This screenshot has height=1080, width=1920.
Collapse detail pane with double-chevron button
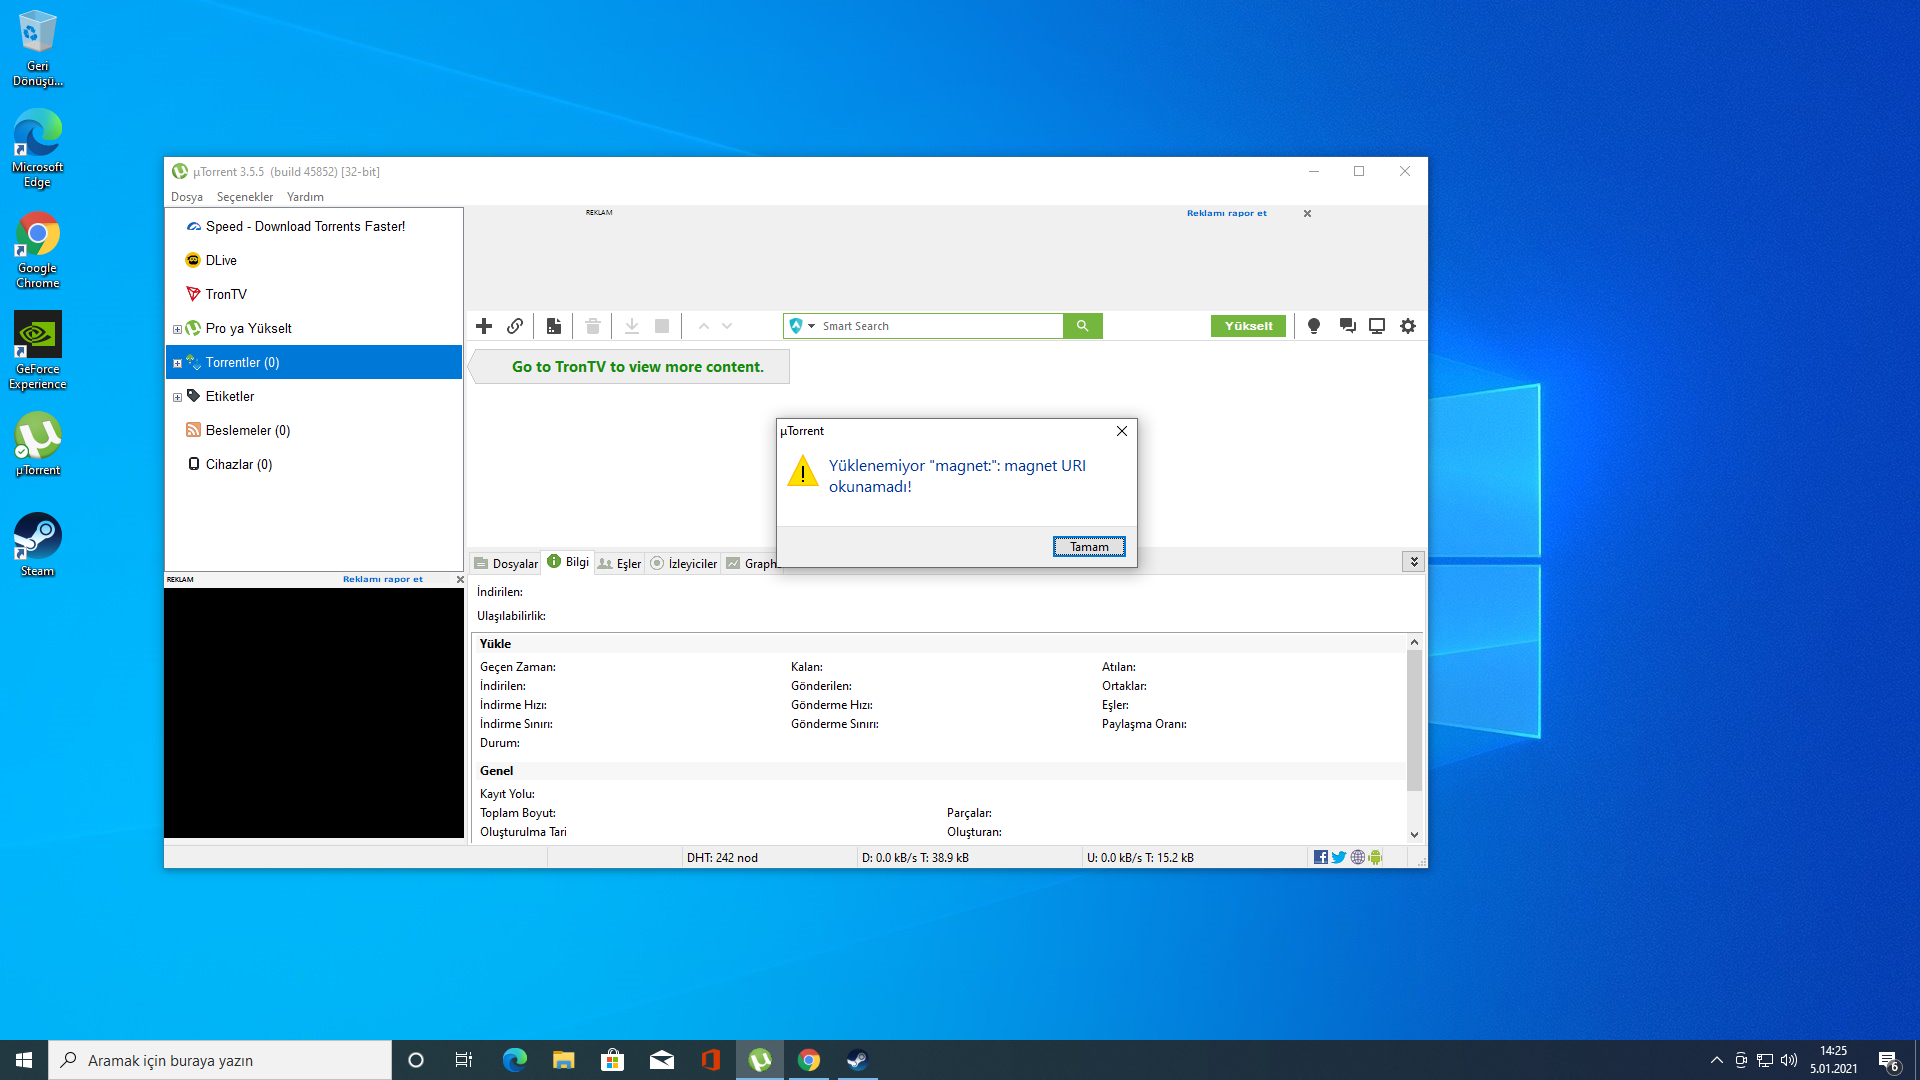1413,562
